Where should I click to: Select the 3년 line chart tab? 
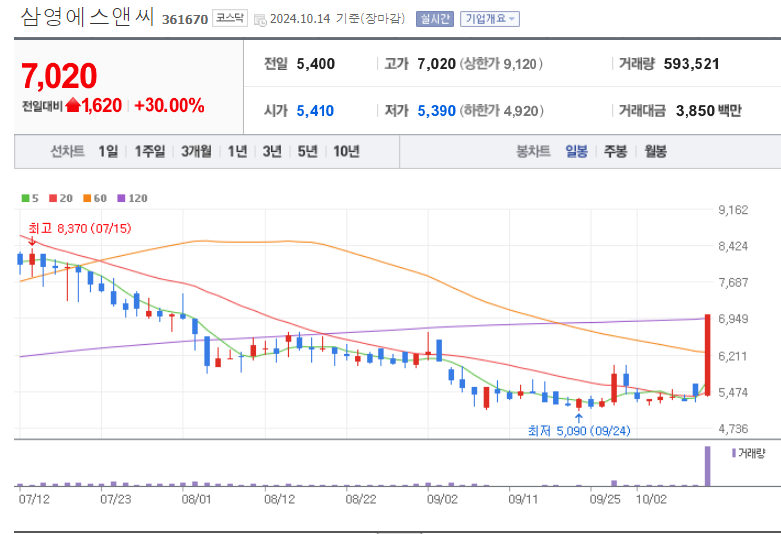coord(272,151)
